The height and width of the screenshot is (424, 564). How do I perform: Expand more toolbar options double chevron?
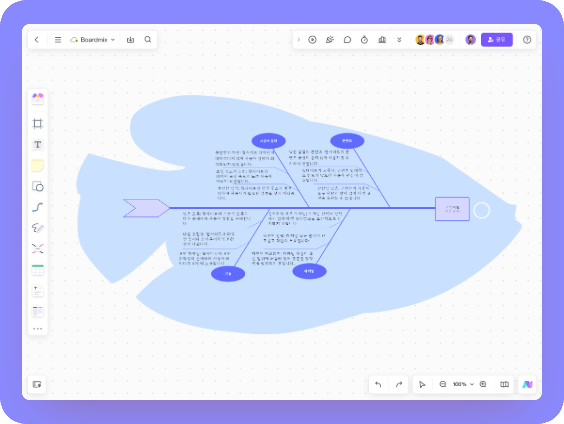(x=399, y=40)
